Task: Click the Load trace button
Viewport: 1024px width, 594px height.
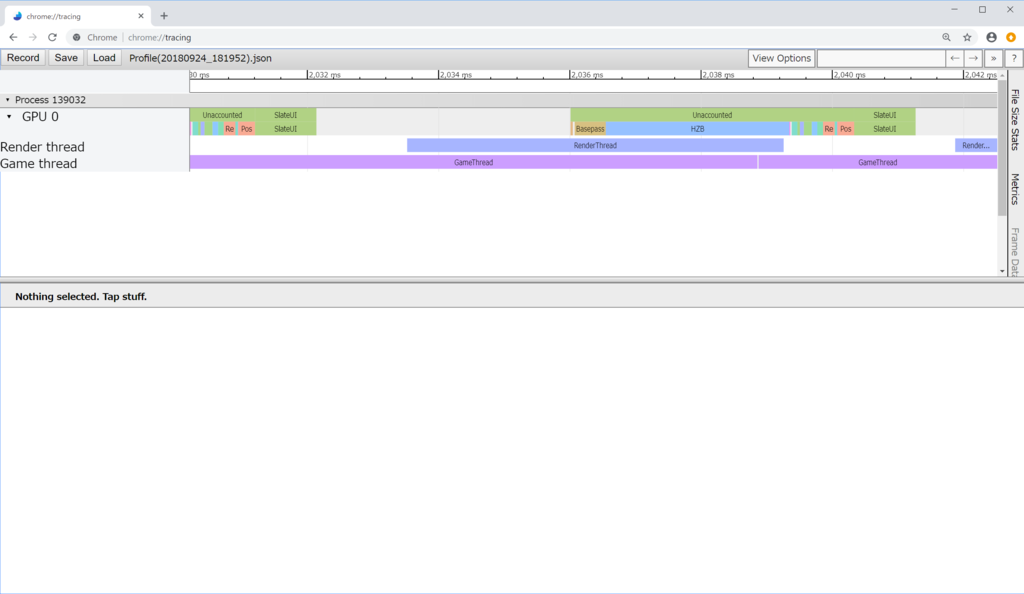Action: point(104,57)
